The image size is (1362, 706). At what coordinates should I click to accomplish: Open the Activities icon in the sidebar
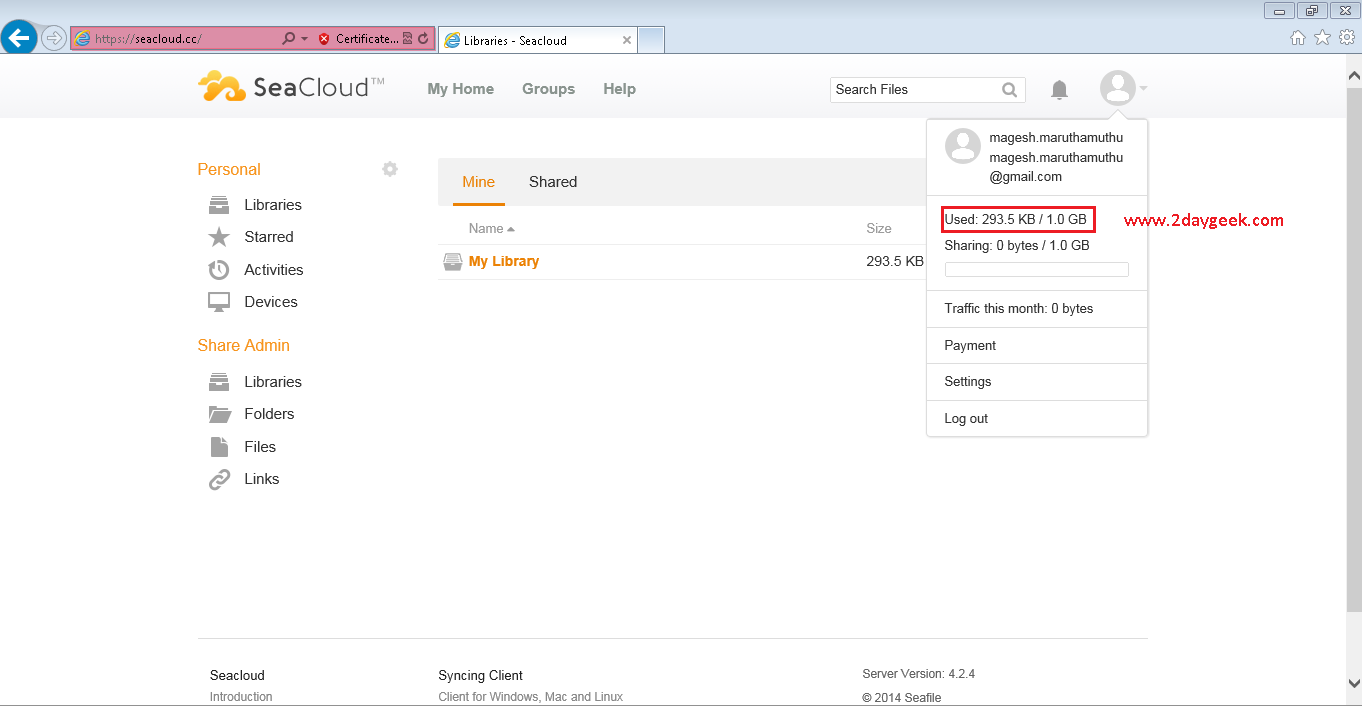(219, 270)
